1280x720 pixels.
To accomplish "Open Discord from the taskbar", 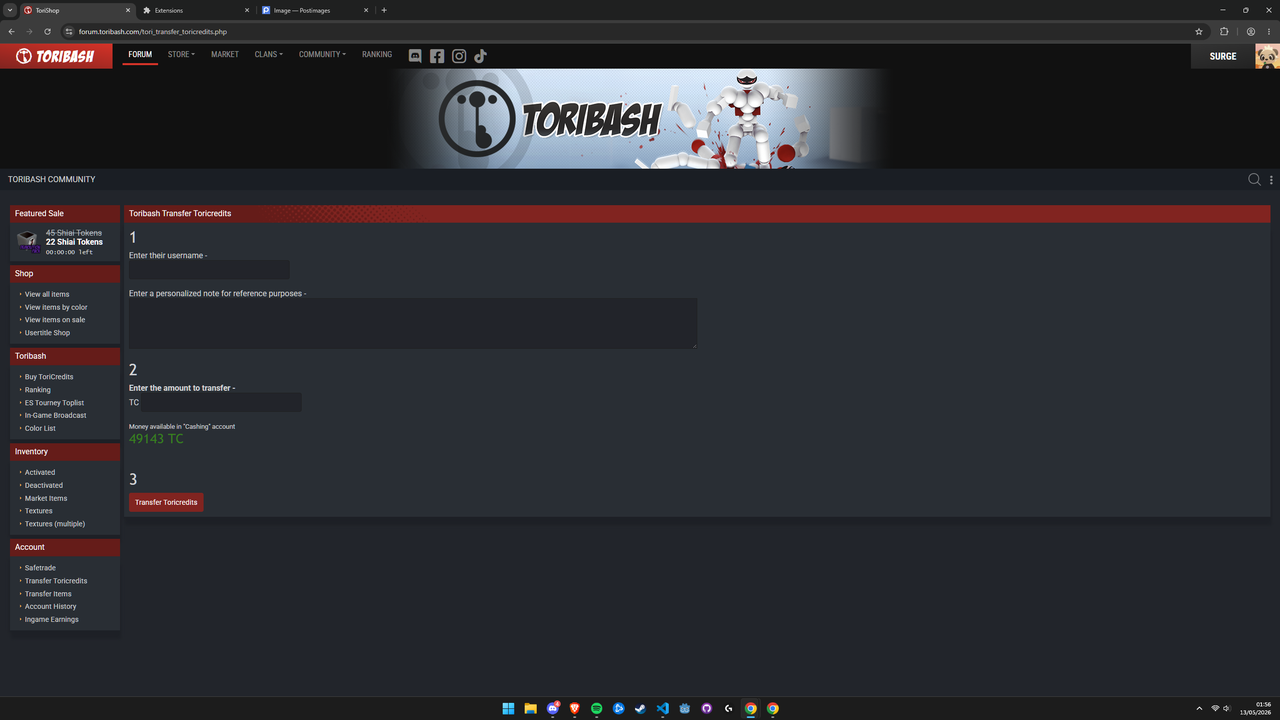I will [x=553, y=708].
